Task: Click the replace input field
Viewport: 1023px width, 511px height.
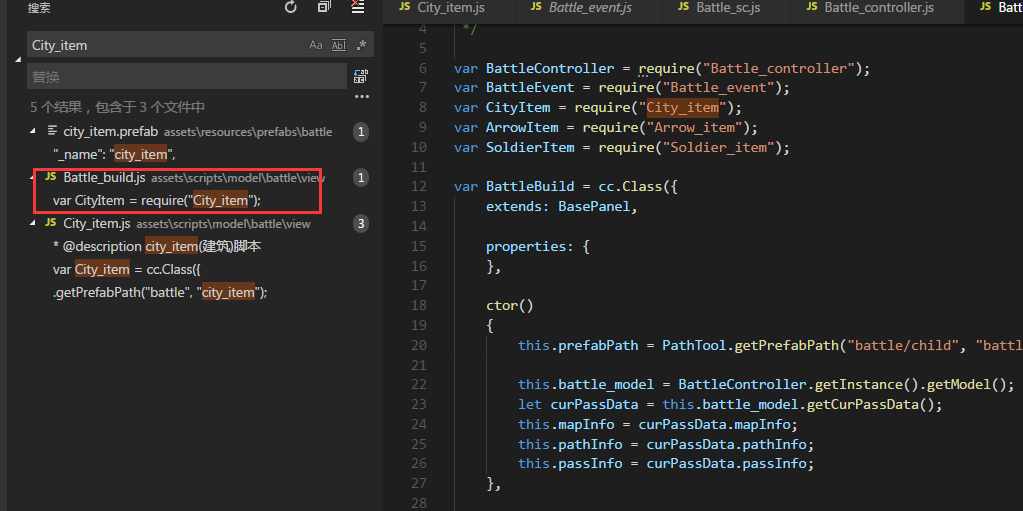Action: [187, 76]
